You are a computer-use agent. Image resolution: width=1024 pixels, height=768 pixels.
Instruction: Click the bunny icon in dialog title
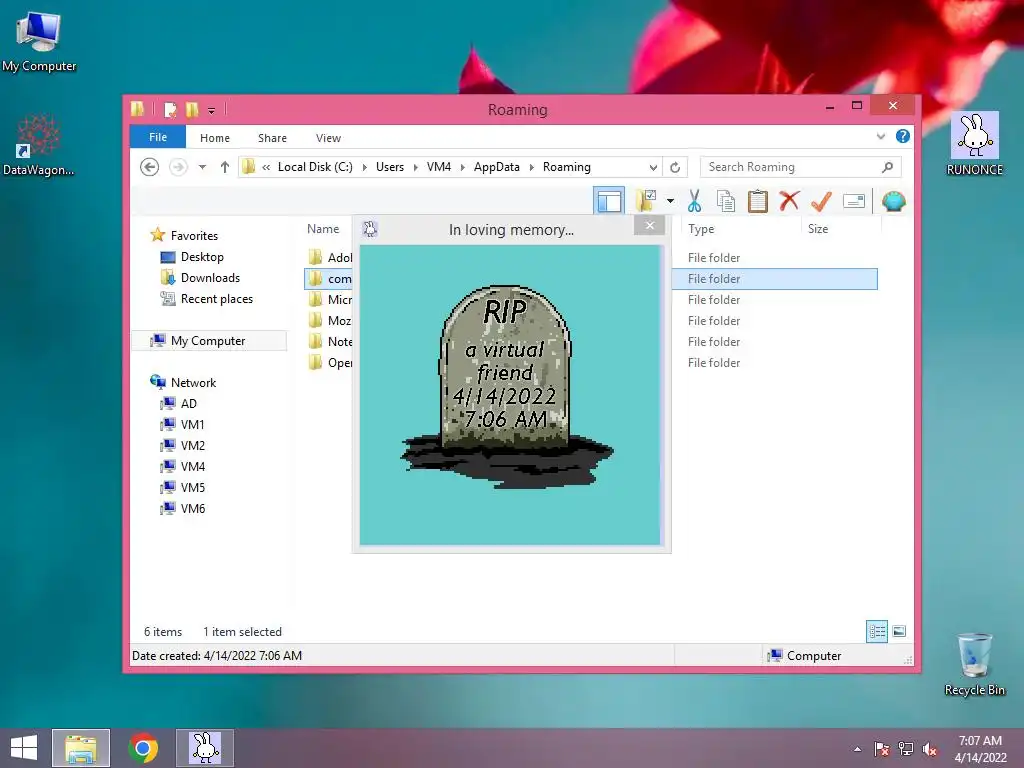tap(370, 229)
